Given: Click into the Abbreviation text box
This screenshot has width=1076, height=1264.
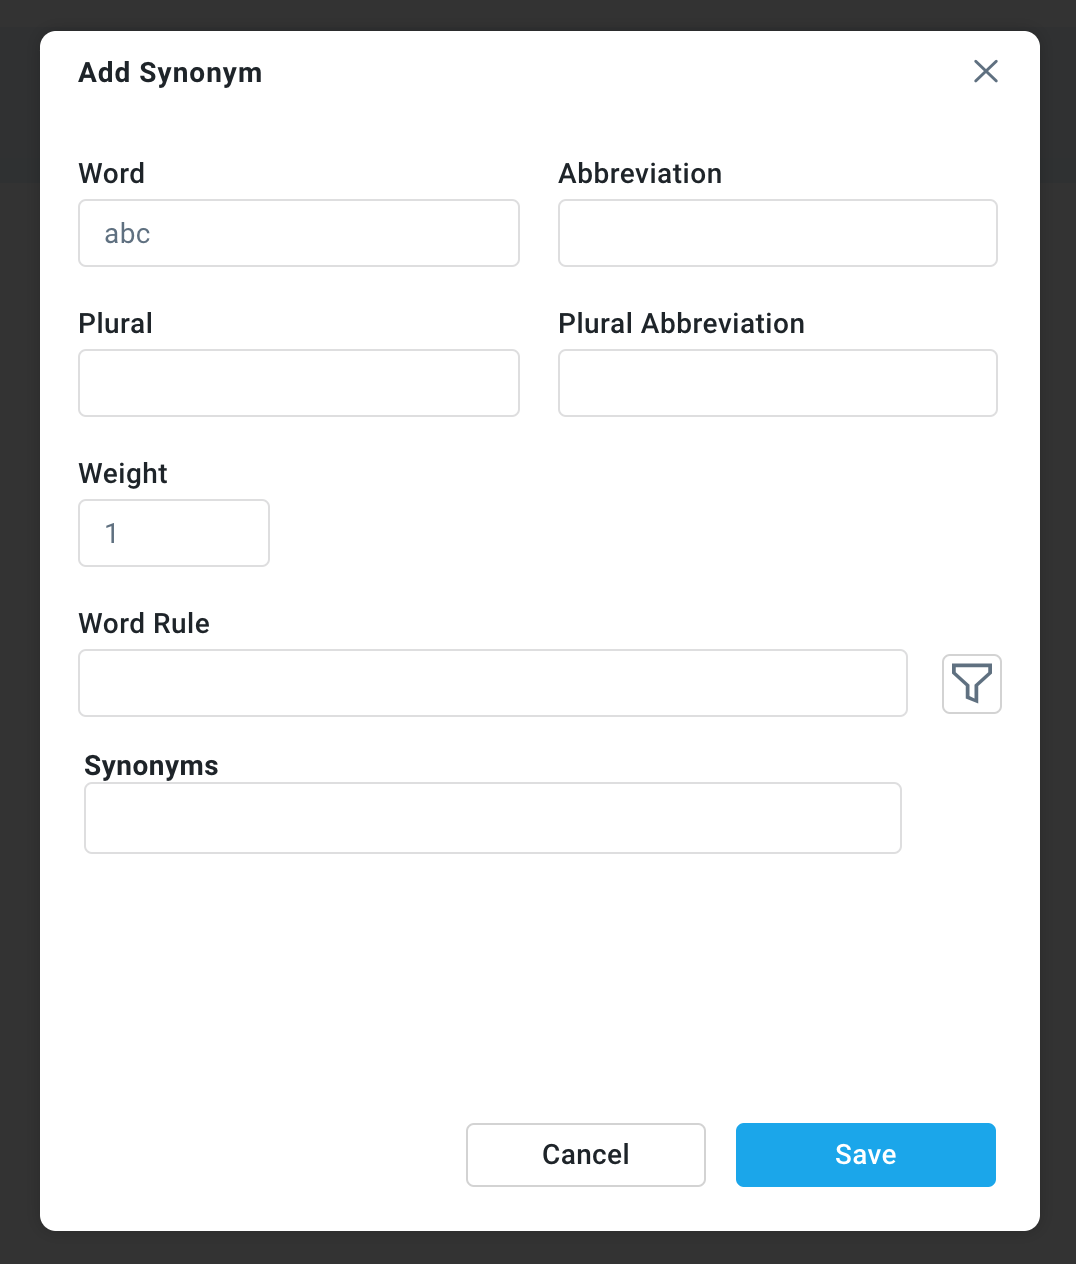Looking at the screenshot, I should pyautogui.click(x=777, y=233).
